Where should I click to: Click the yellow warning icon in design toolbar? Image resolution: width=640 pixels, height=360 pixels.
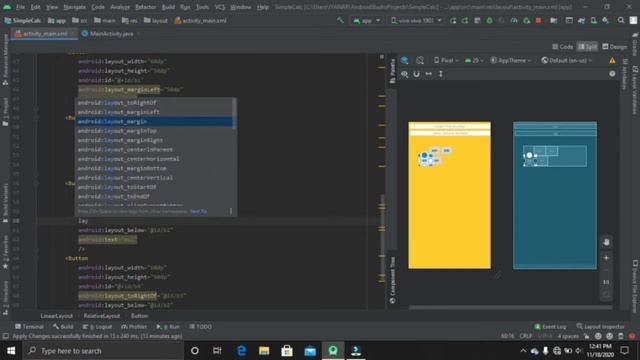(x=612, y=60)
